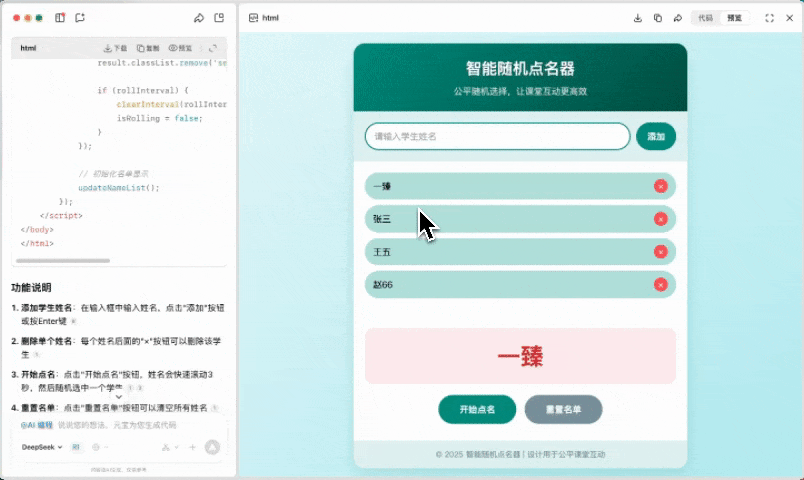Expand the code block view

[213, 48]
